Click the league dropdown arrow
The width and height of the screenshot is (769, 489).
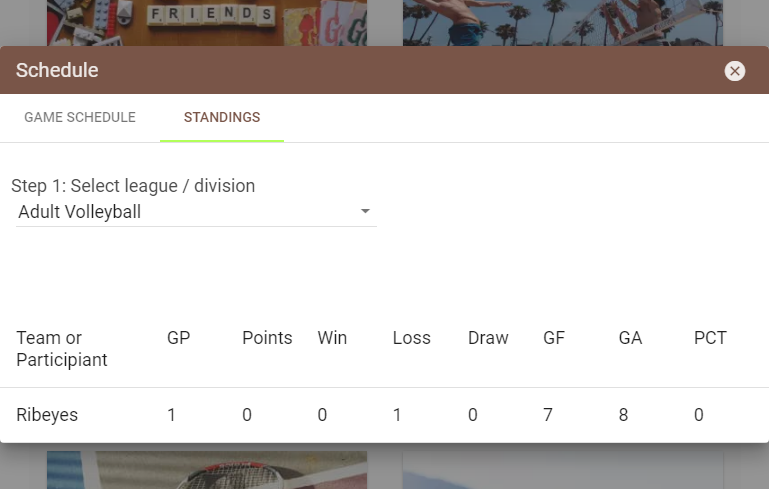click(x=365, y=212)
